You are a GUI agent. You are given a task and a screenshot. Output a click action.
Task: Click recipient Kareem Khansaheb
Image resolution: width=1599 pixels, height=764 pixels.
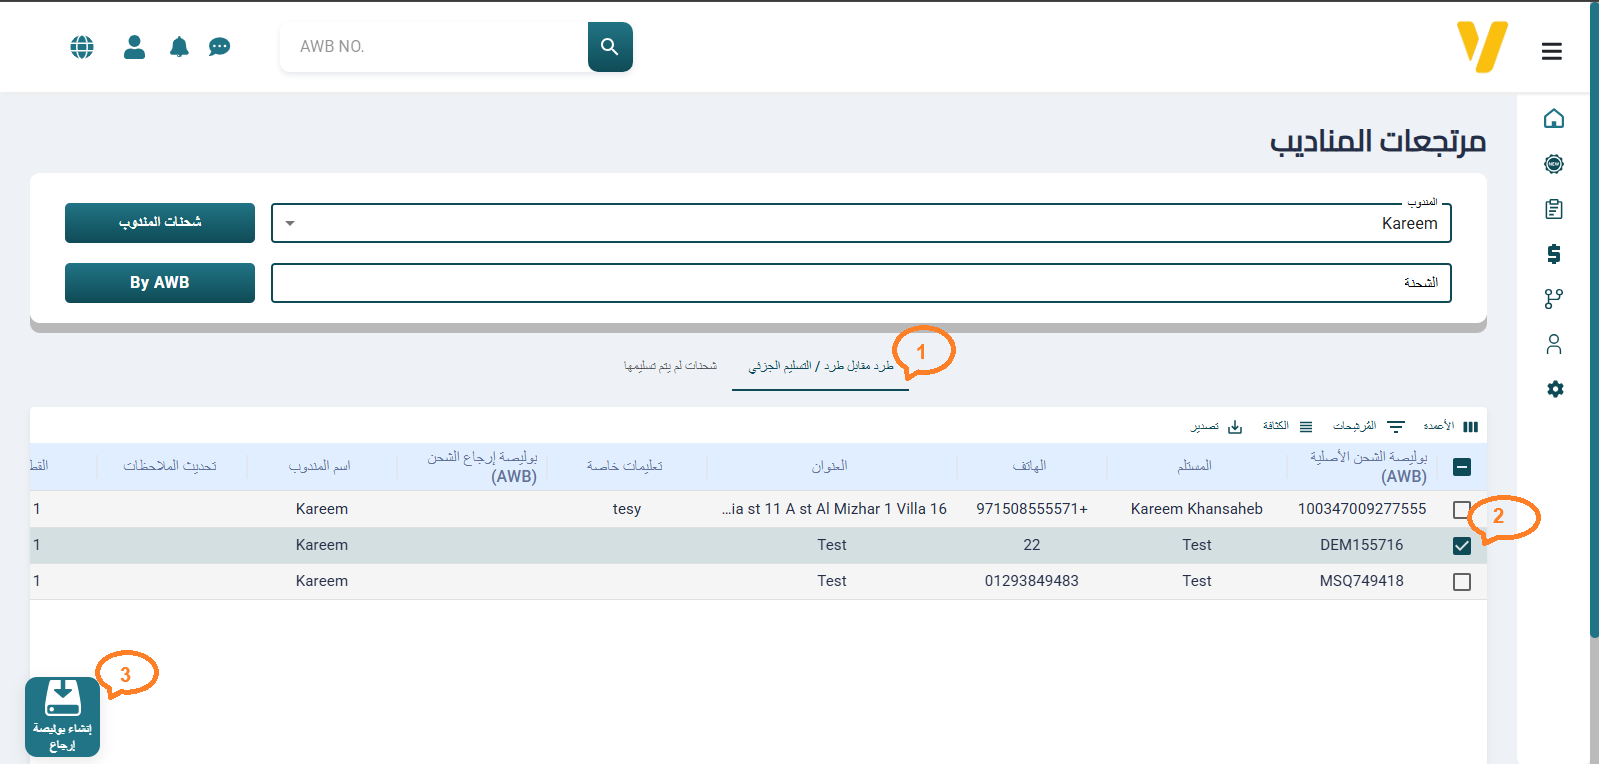coord(1197,509)
